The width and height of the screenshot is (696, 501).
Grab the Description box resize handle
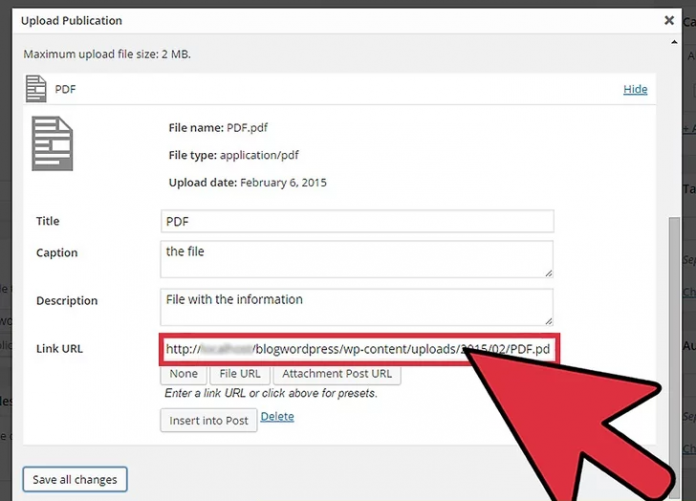click(x=548, y=320)
